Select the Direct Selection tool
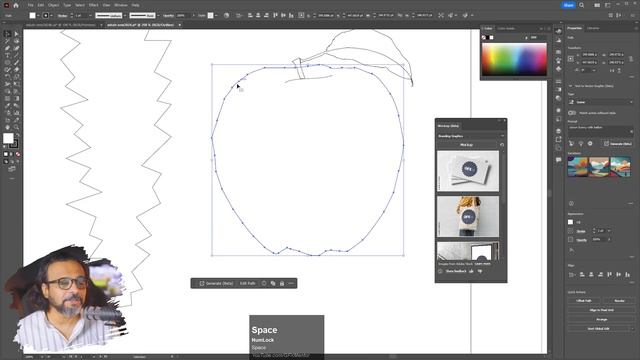This screenshot has width=640, height=360. tap(16, 34)
